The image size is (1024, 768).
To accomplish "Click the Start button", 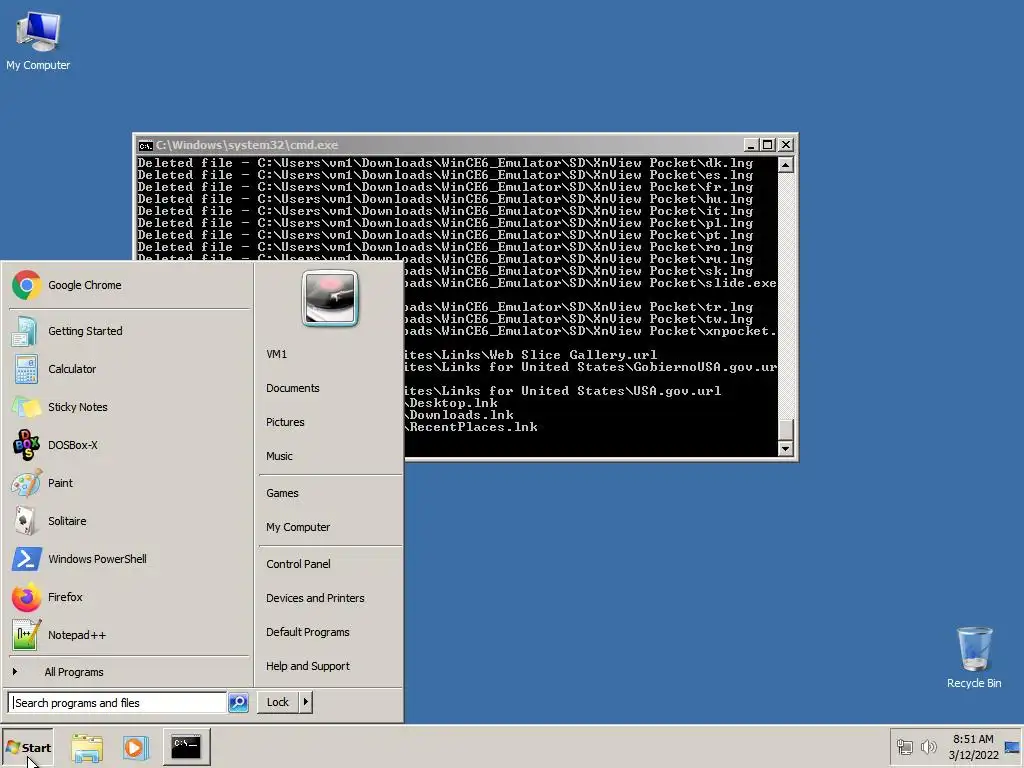I will pyautogui.click(x=28, y=748).
